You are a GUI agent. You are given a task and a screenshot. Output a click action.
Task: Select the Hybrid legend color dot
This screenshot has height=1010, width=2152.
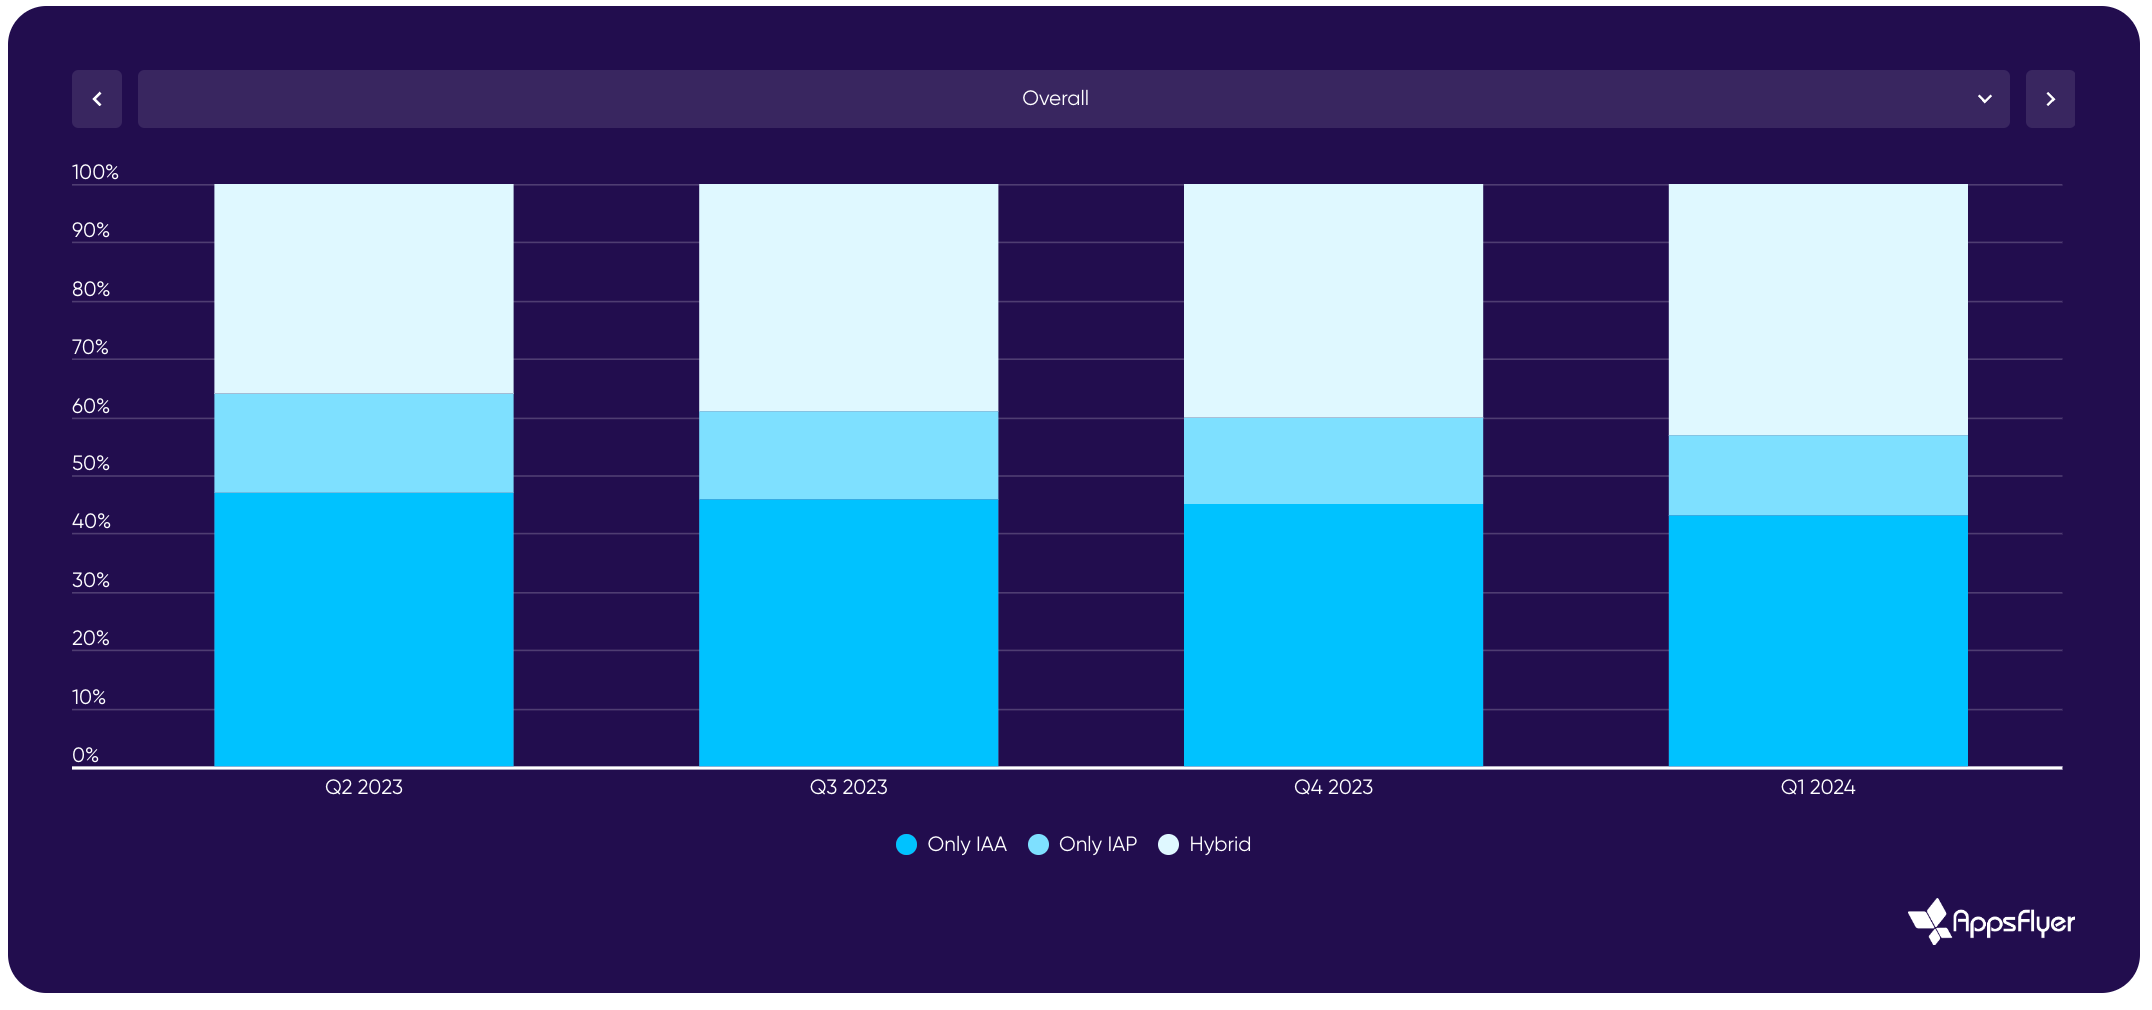click(1168, 844)
